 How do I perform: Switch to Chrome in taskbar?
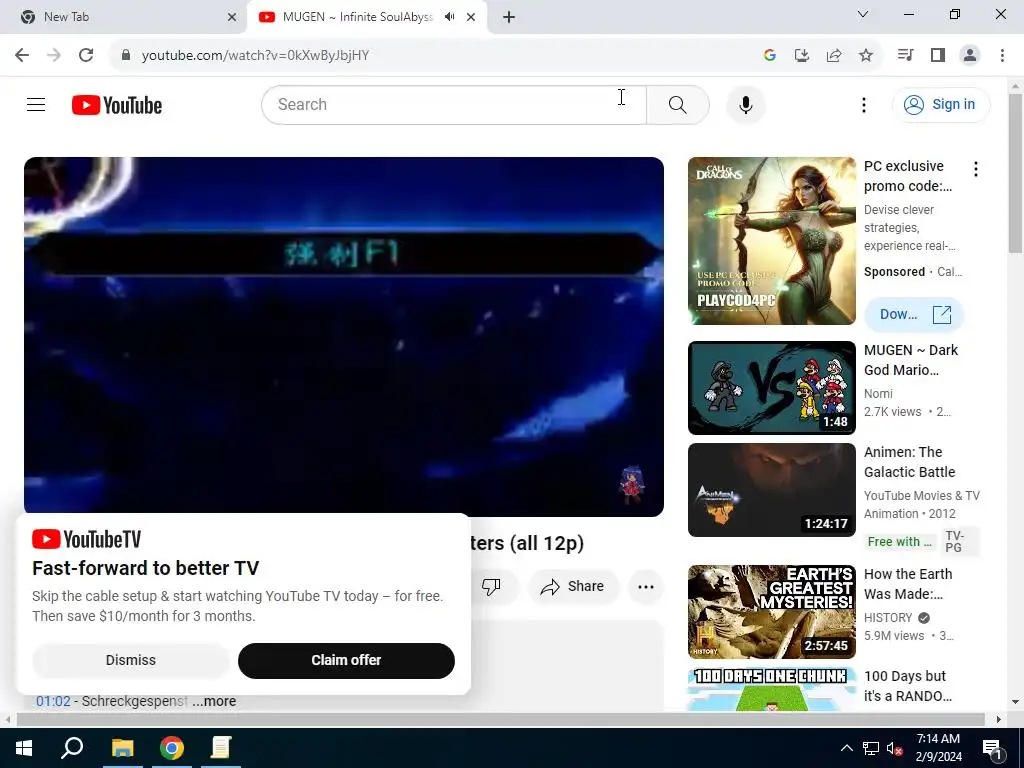click(172, 748)
